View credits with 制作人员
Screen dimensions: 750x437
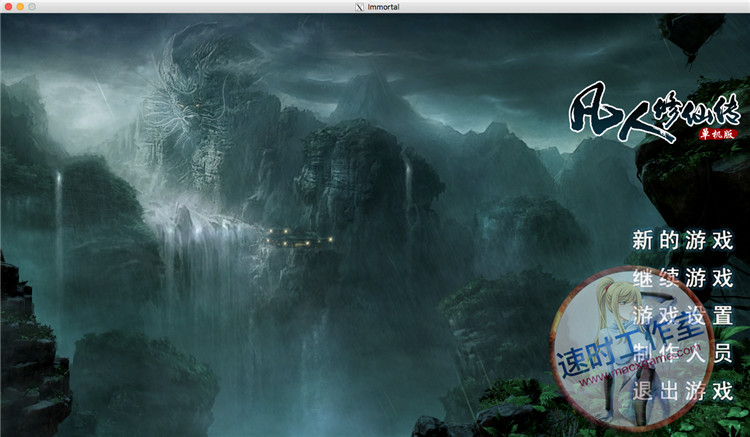(683, 353)
